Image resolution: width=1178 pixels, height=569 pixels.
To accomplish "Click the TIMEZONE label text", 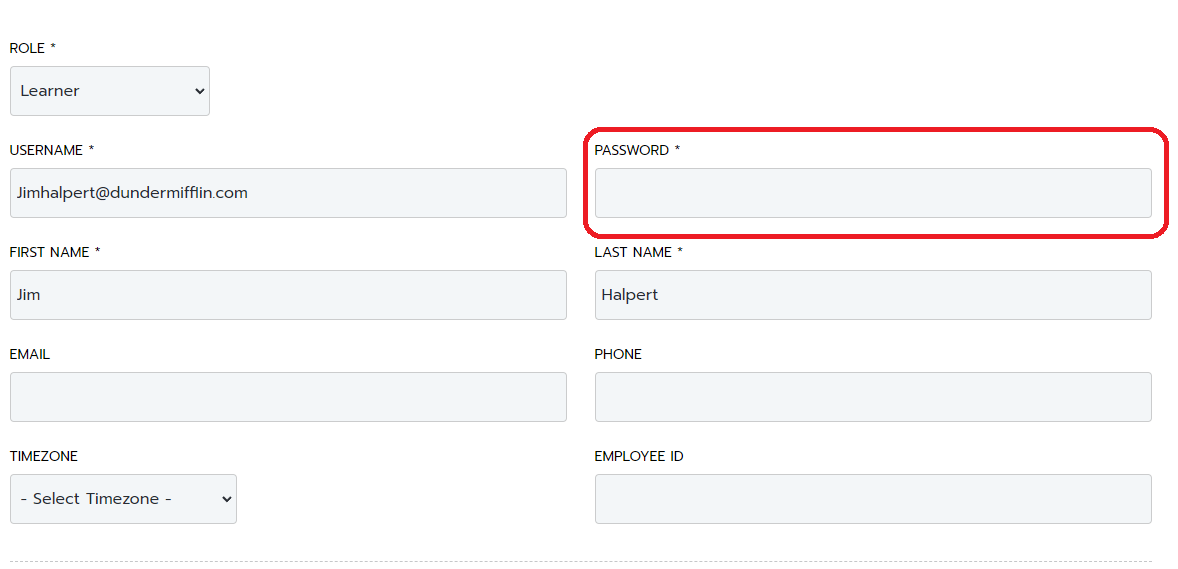I will click(44, 456).
